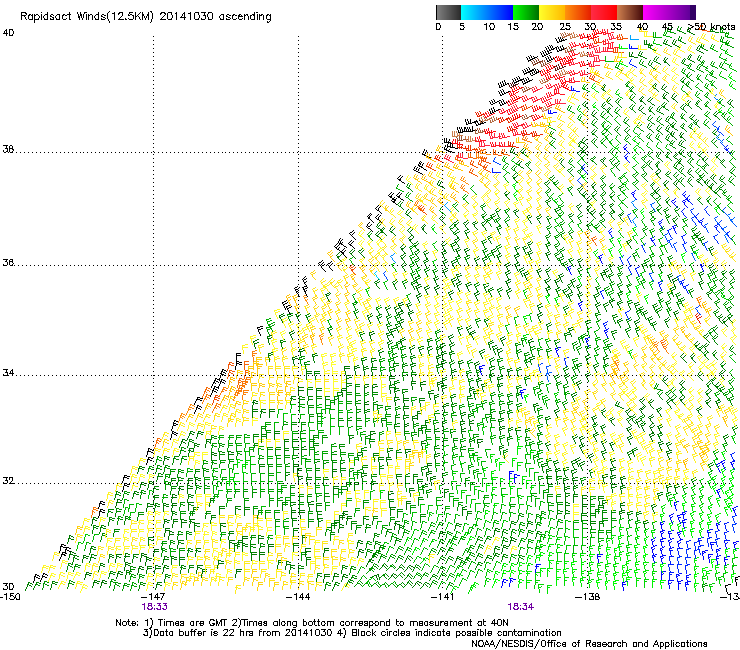Screen dimensions: 740x650
Task: Click the latitude label '30'
Action: (8, 587)
